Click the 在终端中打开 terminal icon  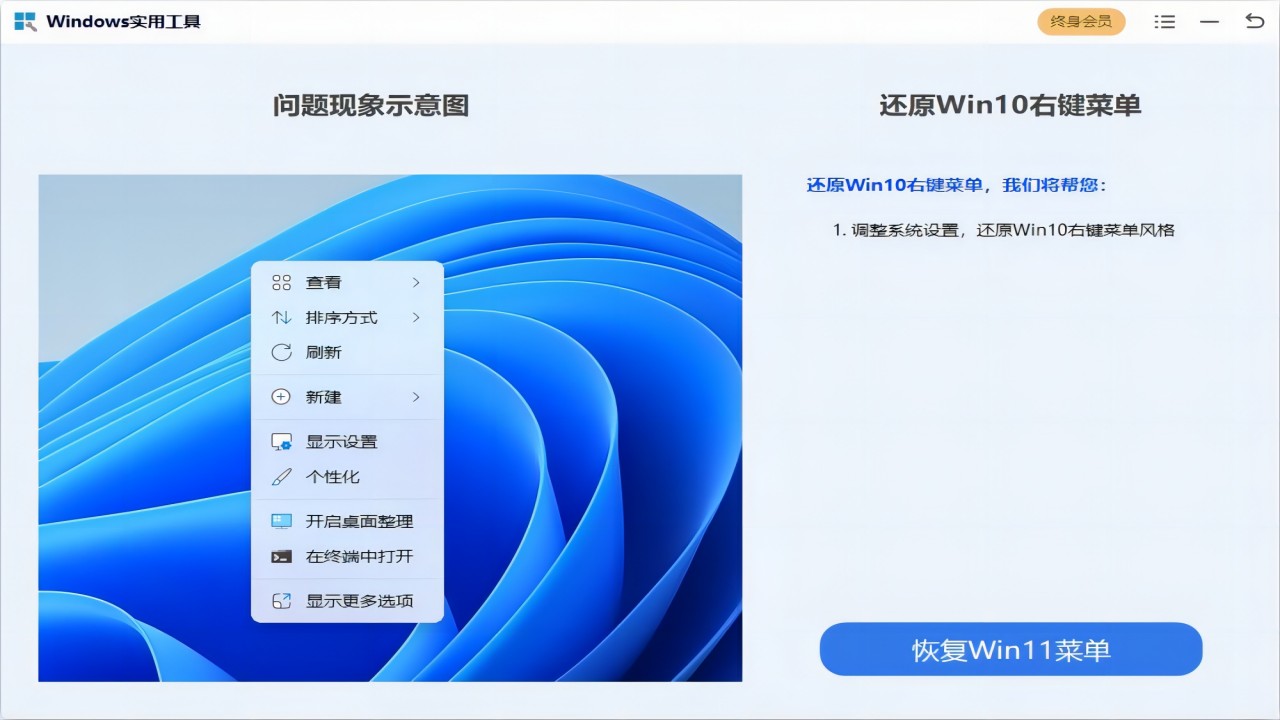tap(281, 557)
